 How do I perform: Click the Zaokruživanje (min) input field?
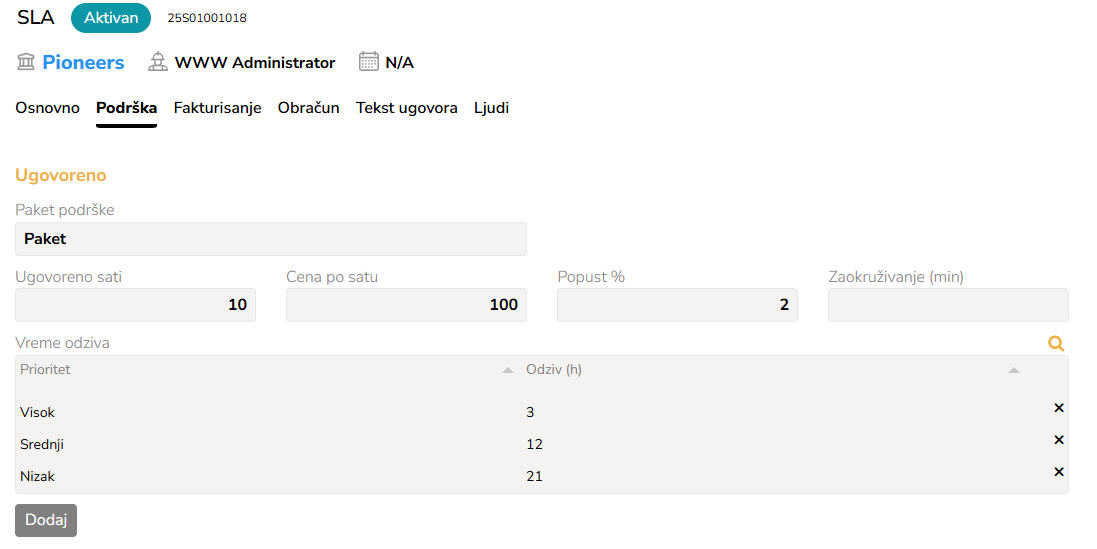pyautogui.click(x=948, y=305)
